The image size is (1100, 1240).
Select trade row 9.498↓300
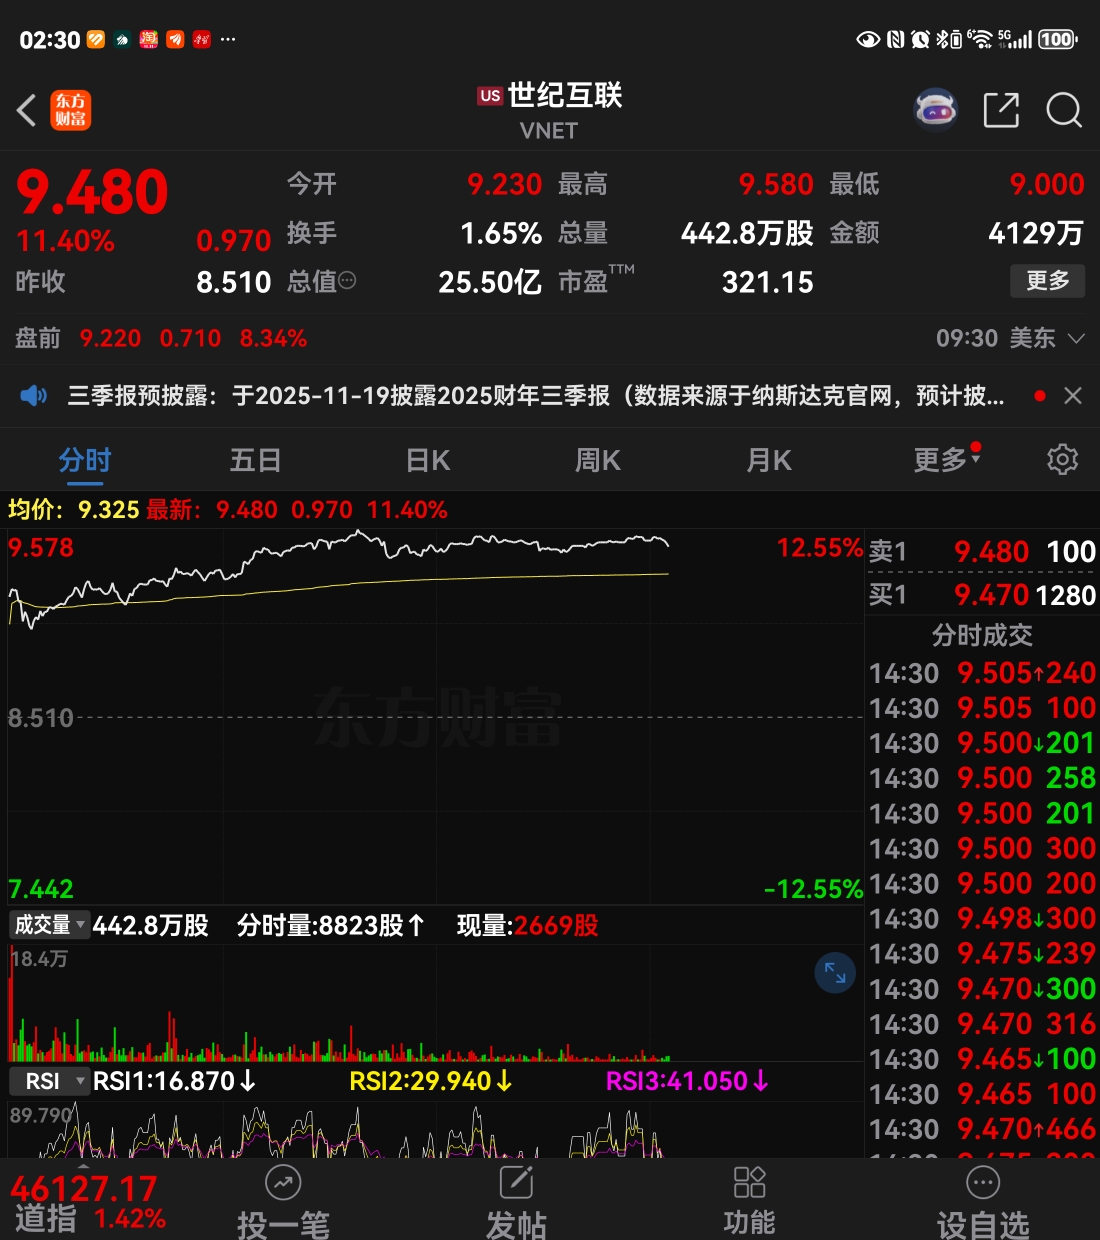[982, 918]
